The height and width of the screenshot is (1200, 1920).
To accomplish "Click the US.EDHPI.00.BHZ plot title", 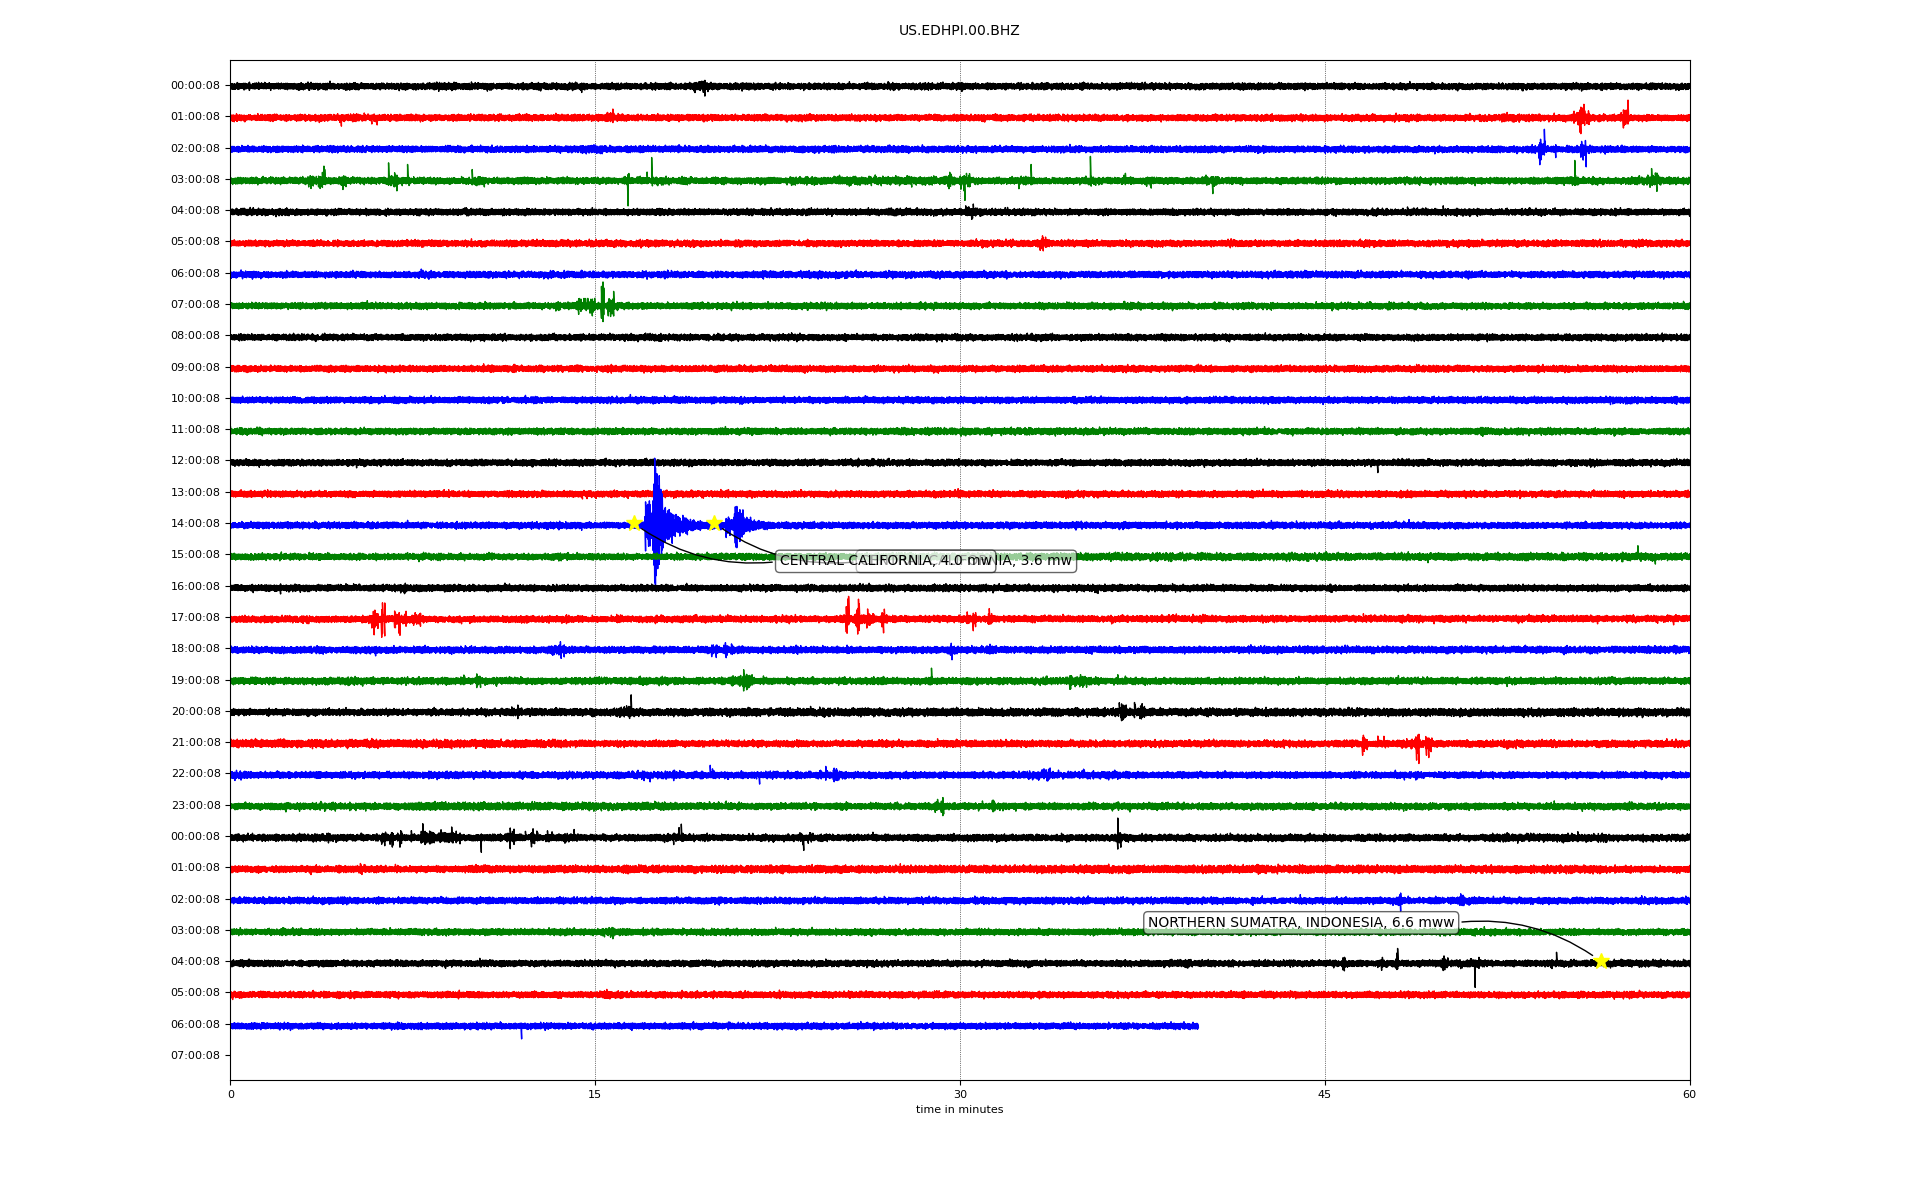I will point(959,31).
